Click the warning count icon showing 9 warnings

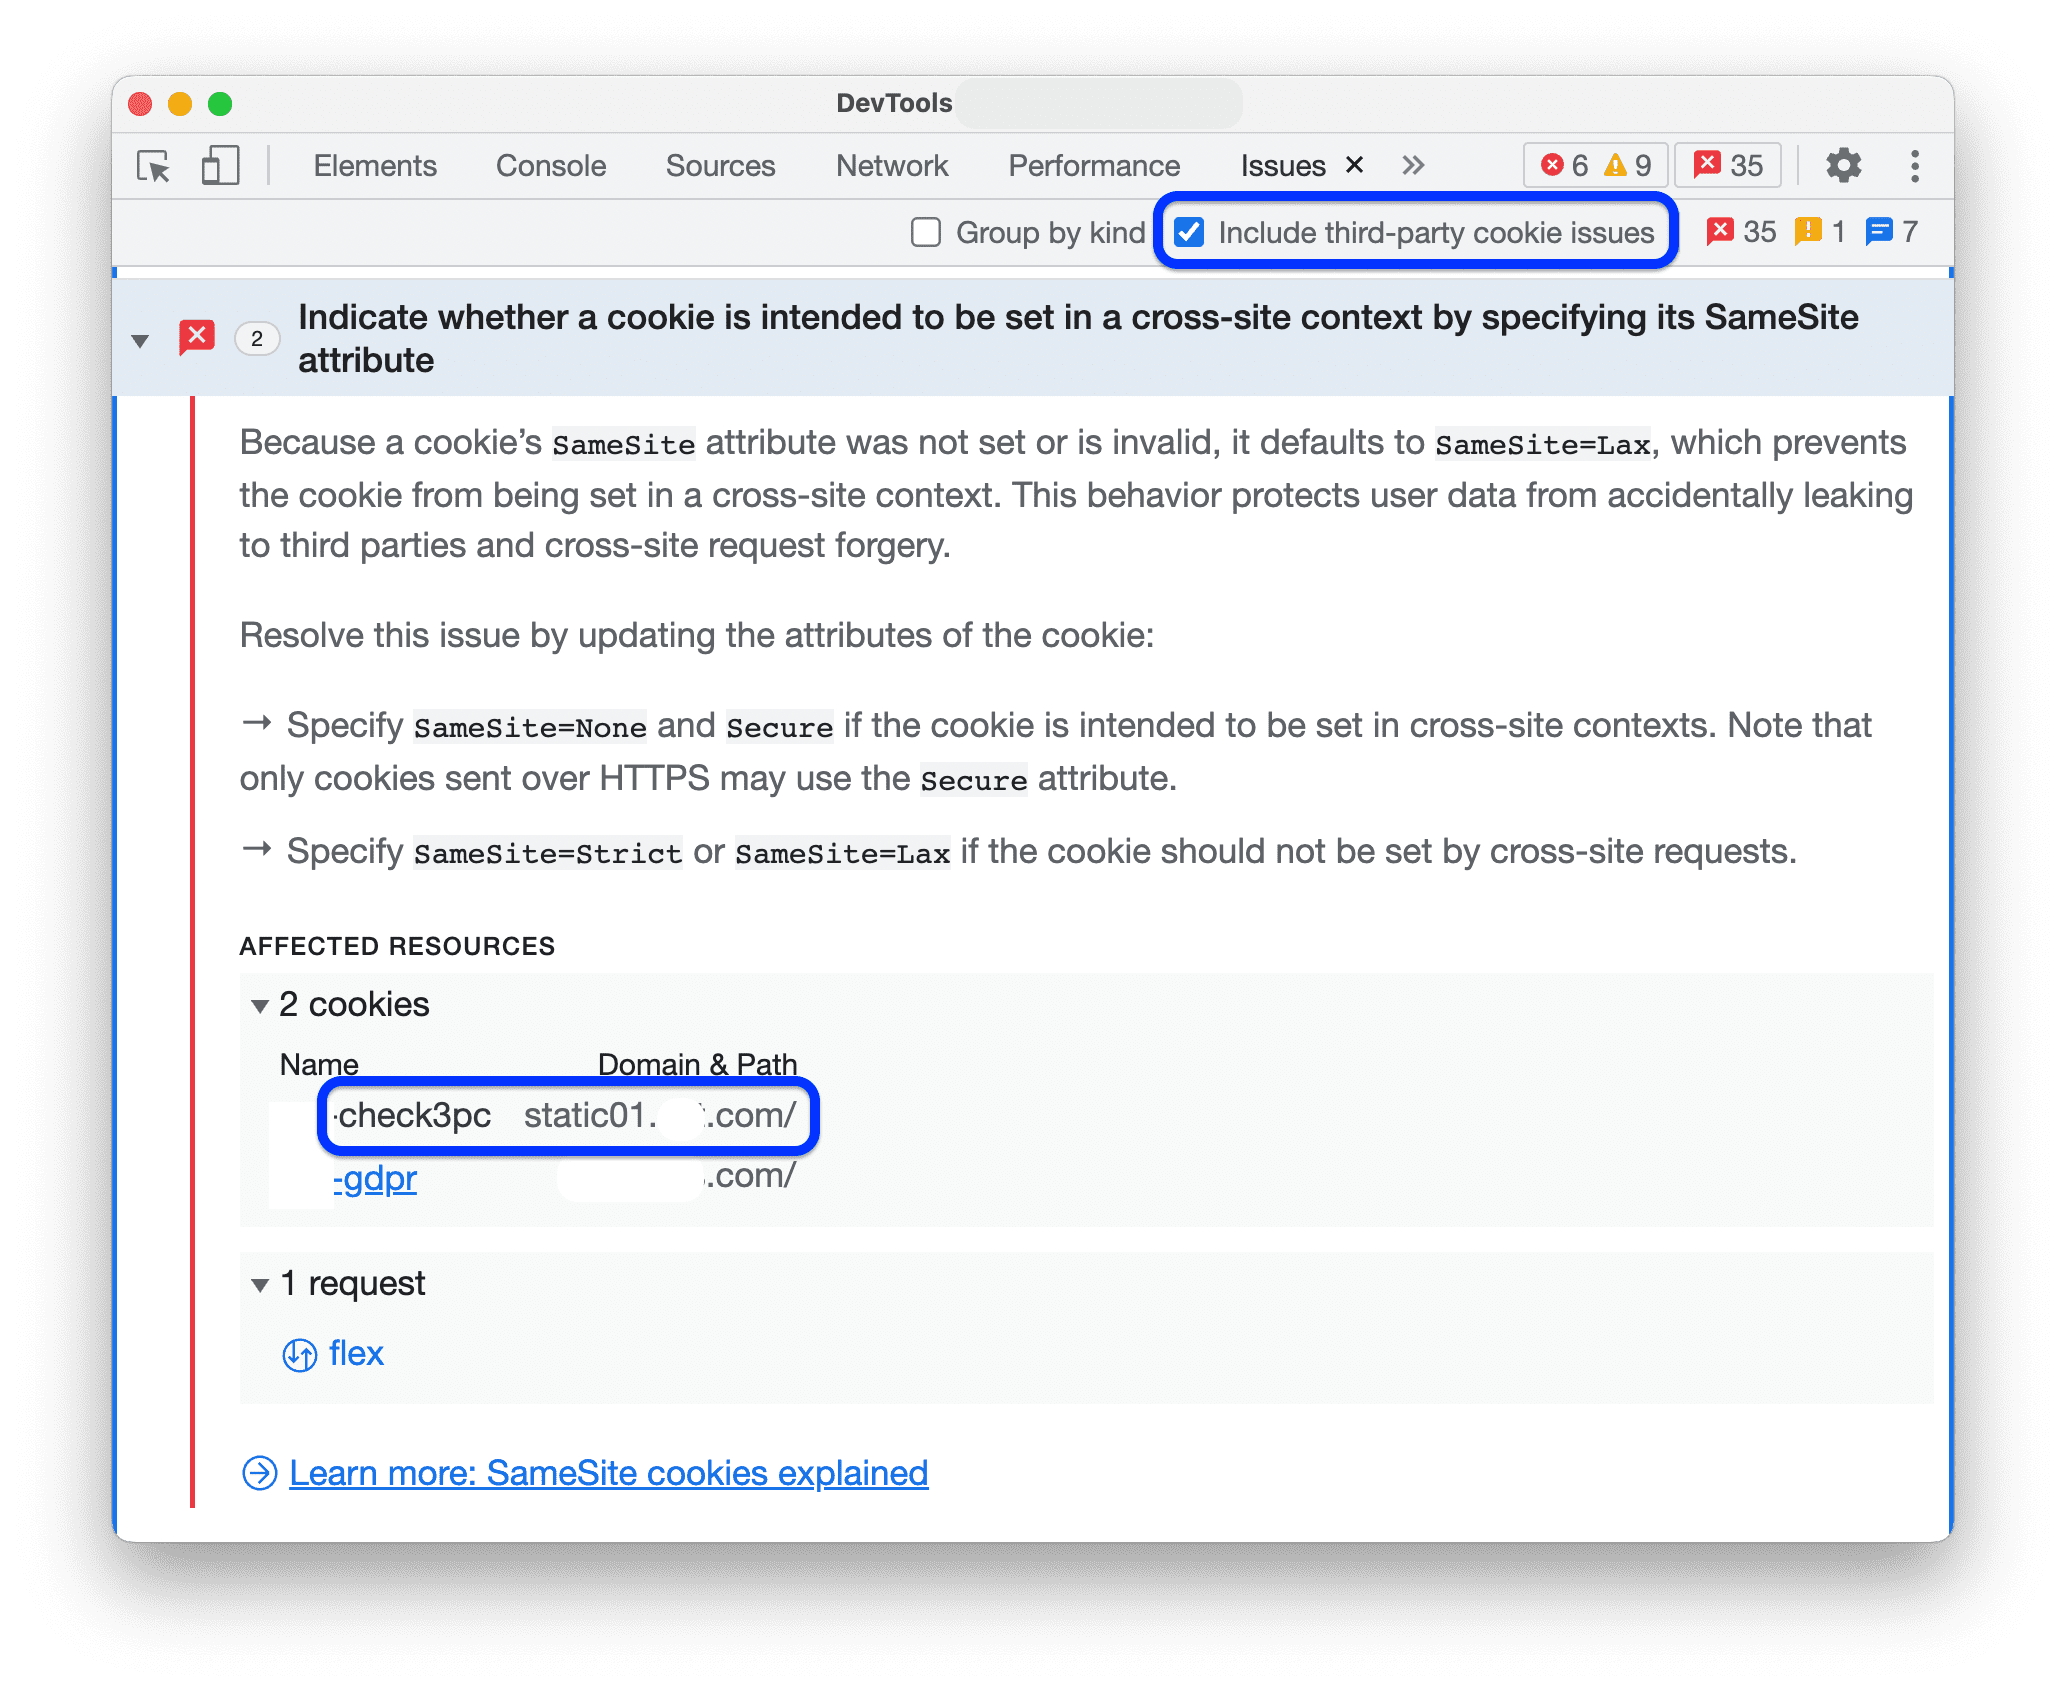pos(1630,166)
